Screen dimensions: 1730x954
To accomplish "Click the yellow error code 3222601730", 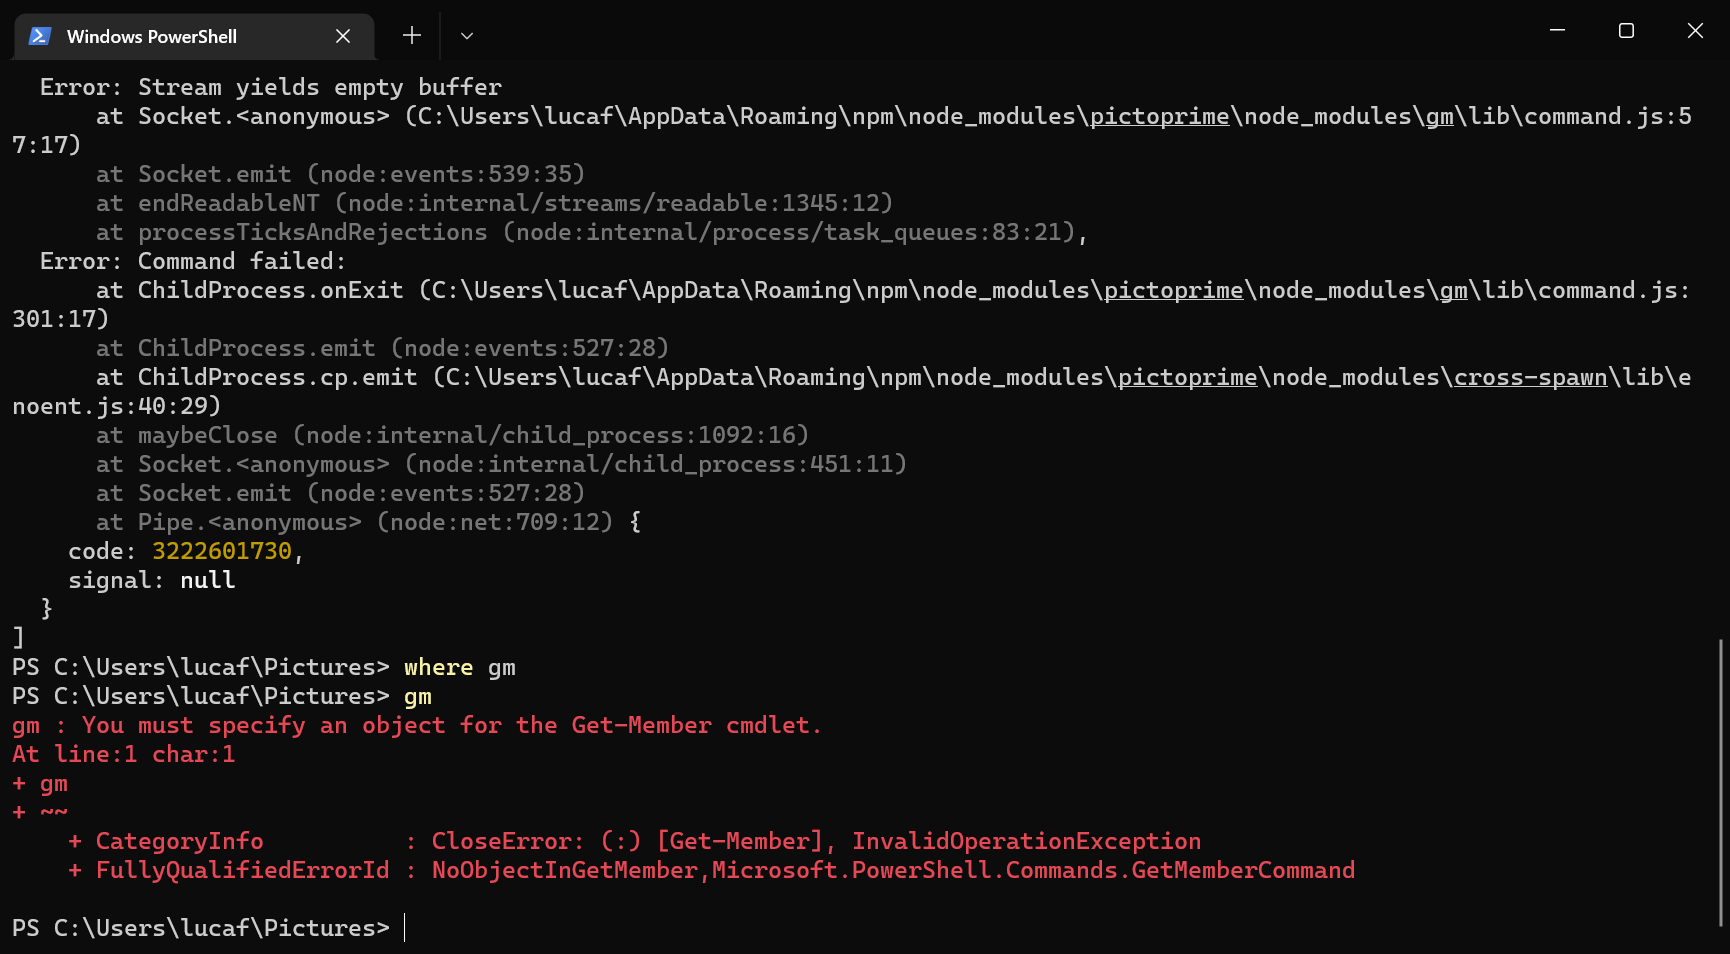I will click(x=221, y=551).
